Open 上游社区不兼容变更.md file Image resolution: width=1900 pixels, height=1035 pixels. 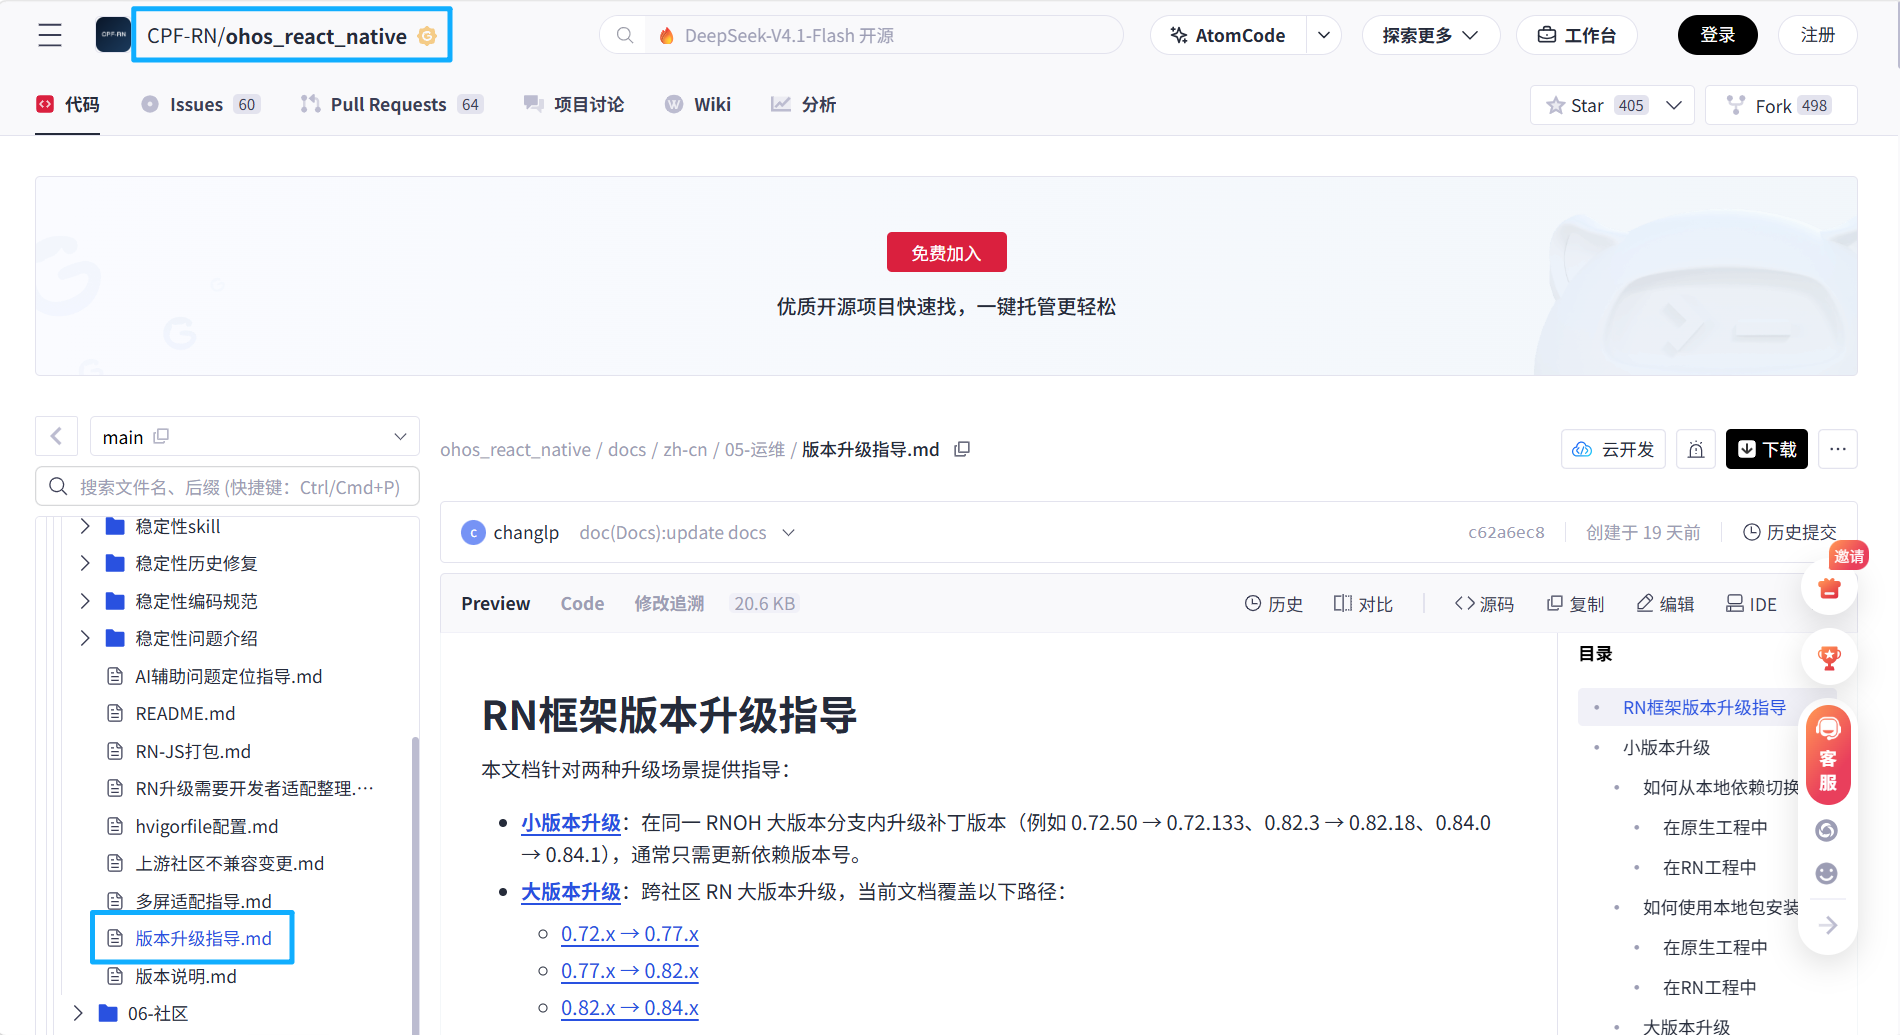229,863
